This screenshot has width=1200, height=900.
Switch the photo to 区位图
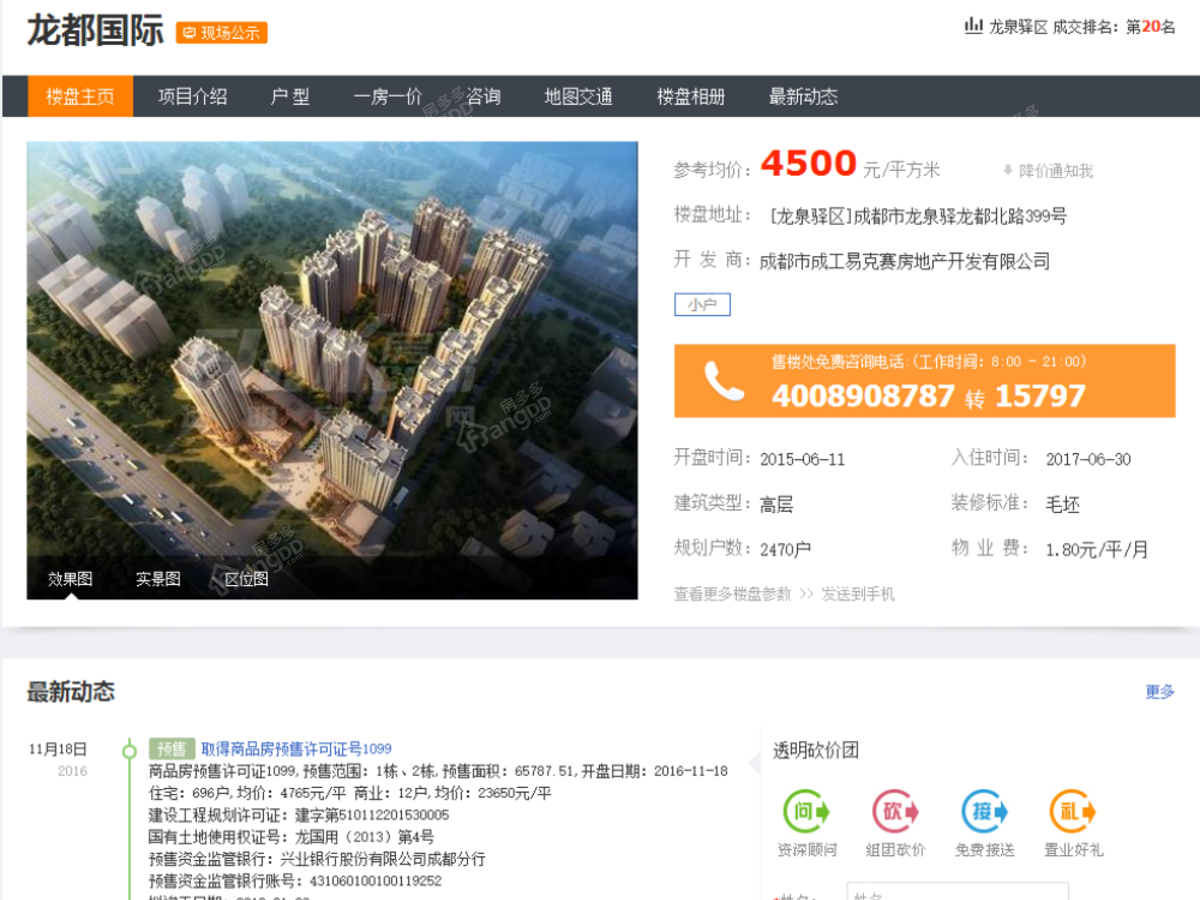(x=246, y=579)
